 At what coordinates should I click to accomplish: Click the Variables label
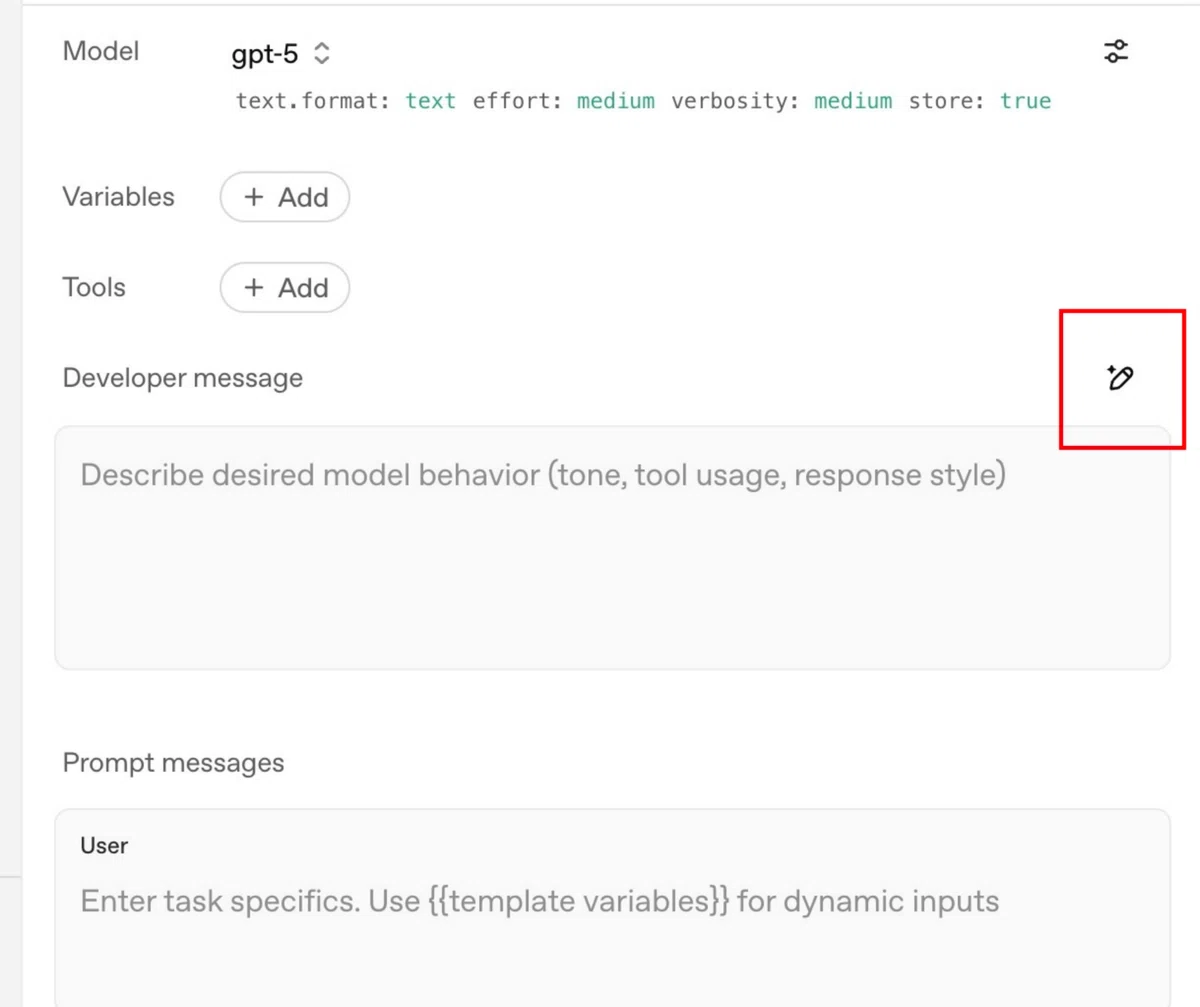click(x=118, y=197)
